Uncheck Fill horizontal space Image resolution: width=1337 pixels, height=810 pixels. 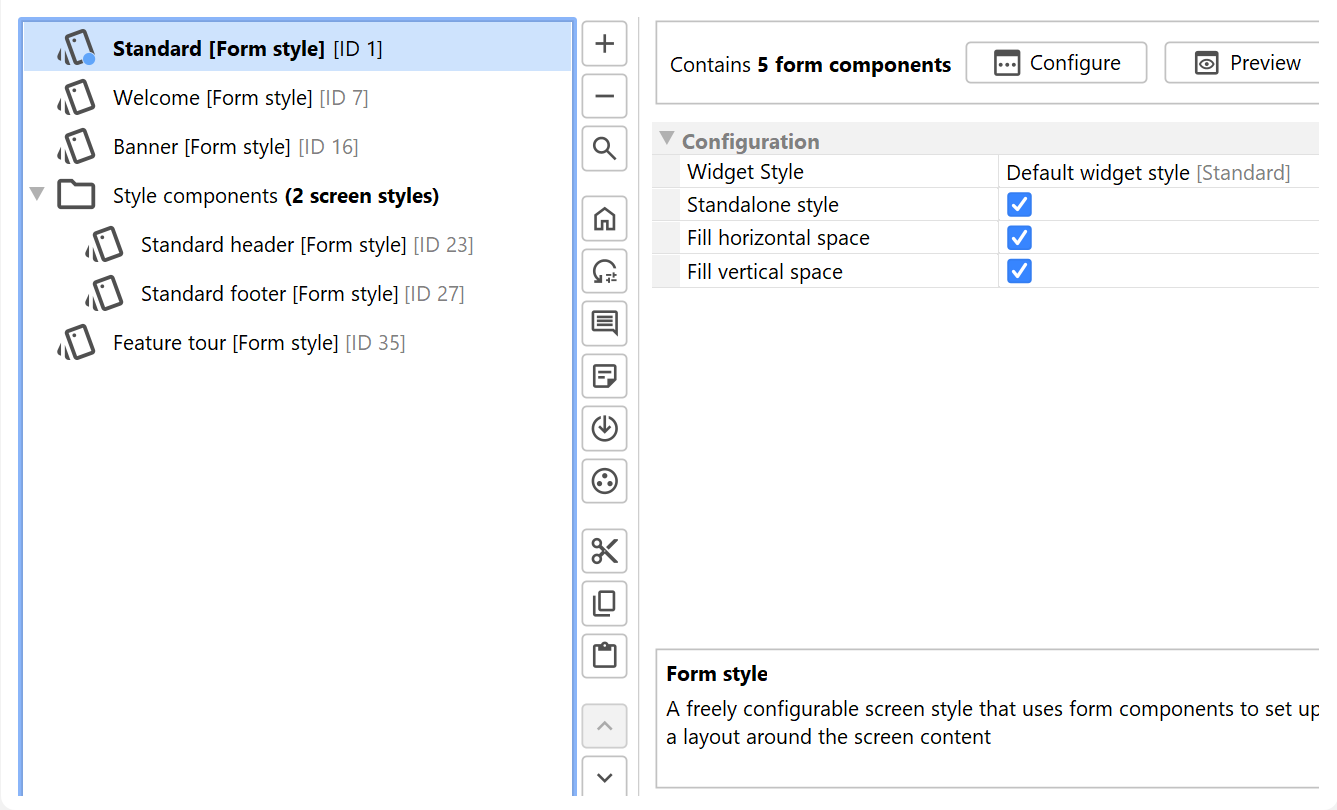pyautogui.click(x=1019, y=238)
